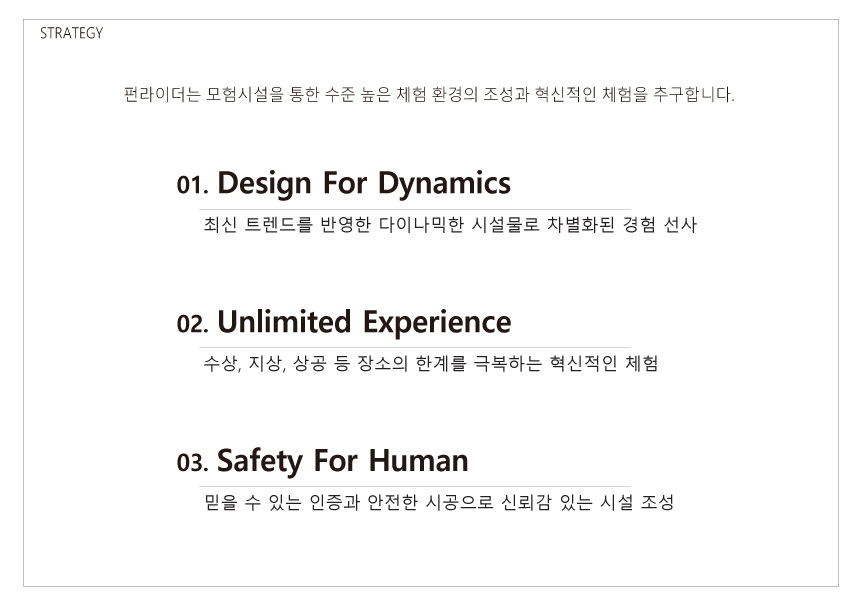Open the Safety For Human heading
Screen dimensions: 860x608
343,461
